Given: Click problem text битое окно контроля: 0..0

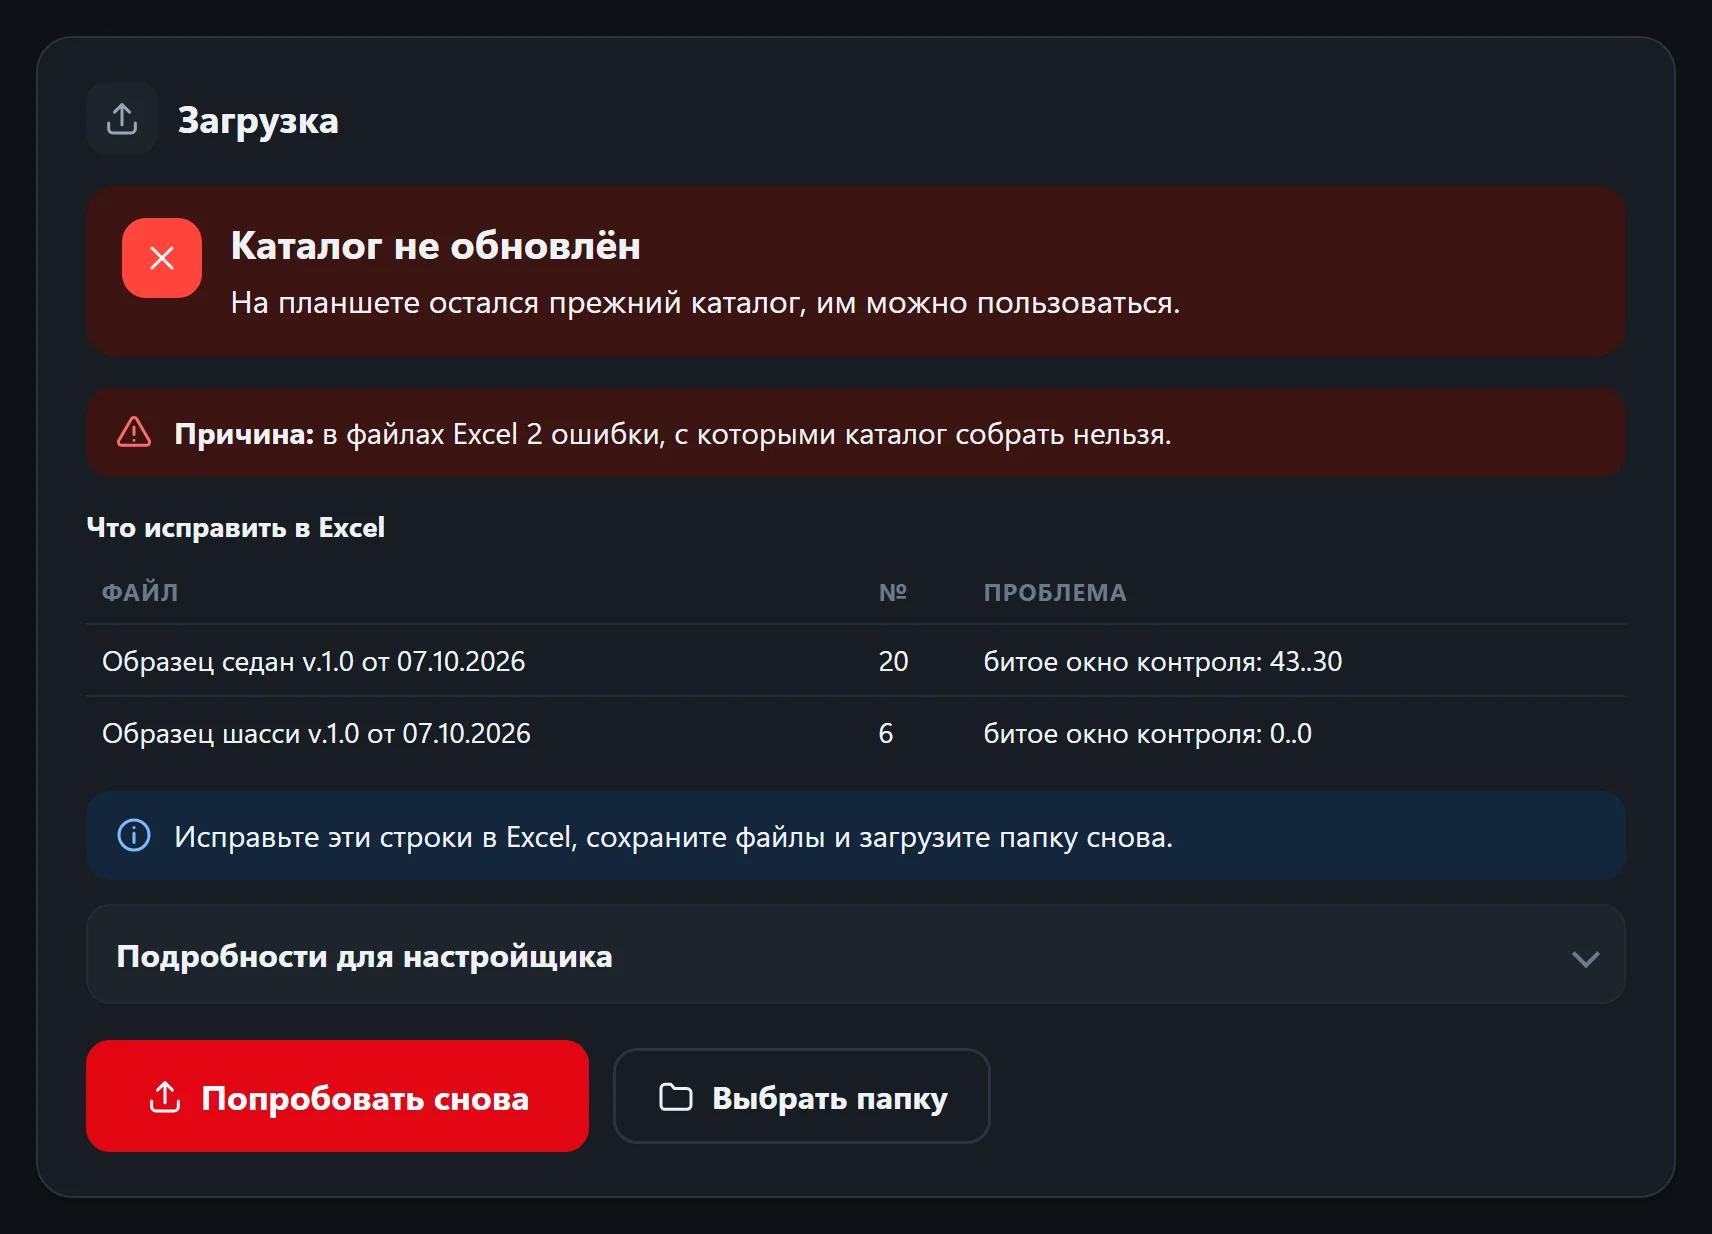Looking at the screenshot, I should coord(1147,733).
